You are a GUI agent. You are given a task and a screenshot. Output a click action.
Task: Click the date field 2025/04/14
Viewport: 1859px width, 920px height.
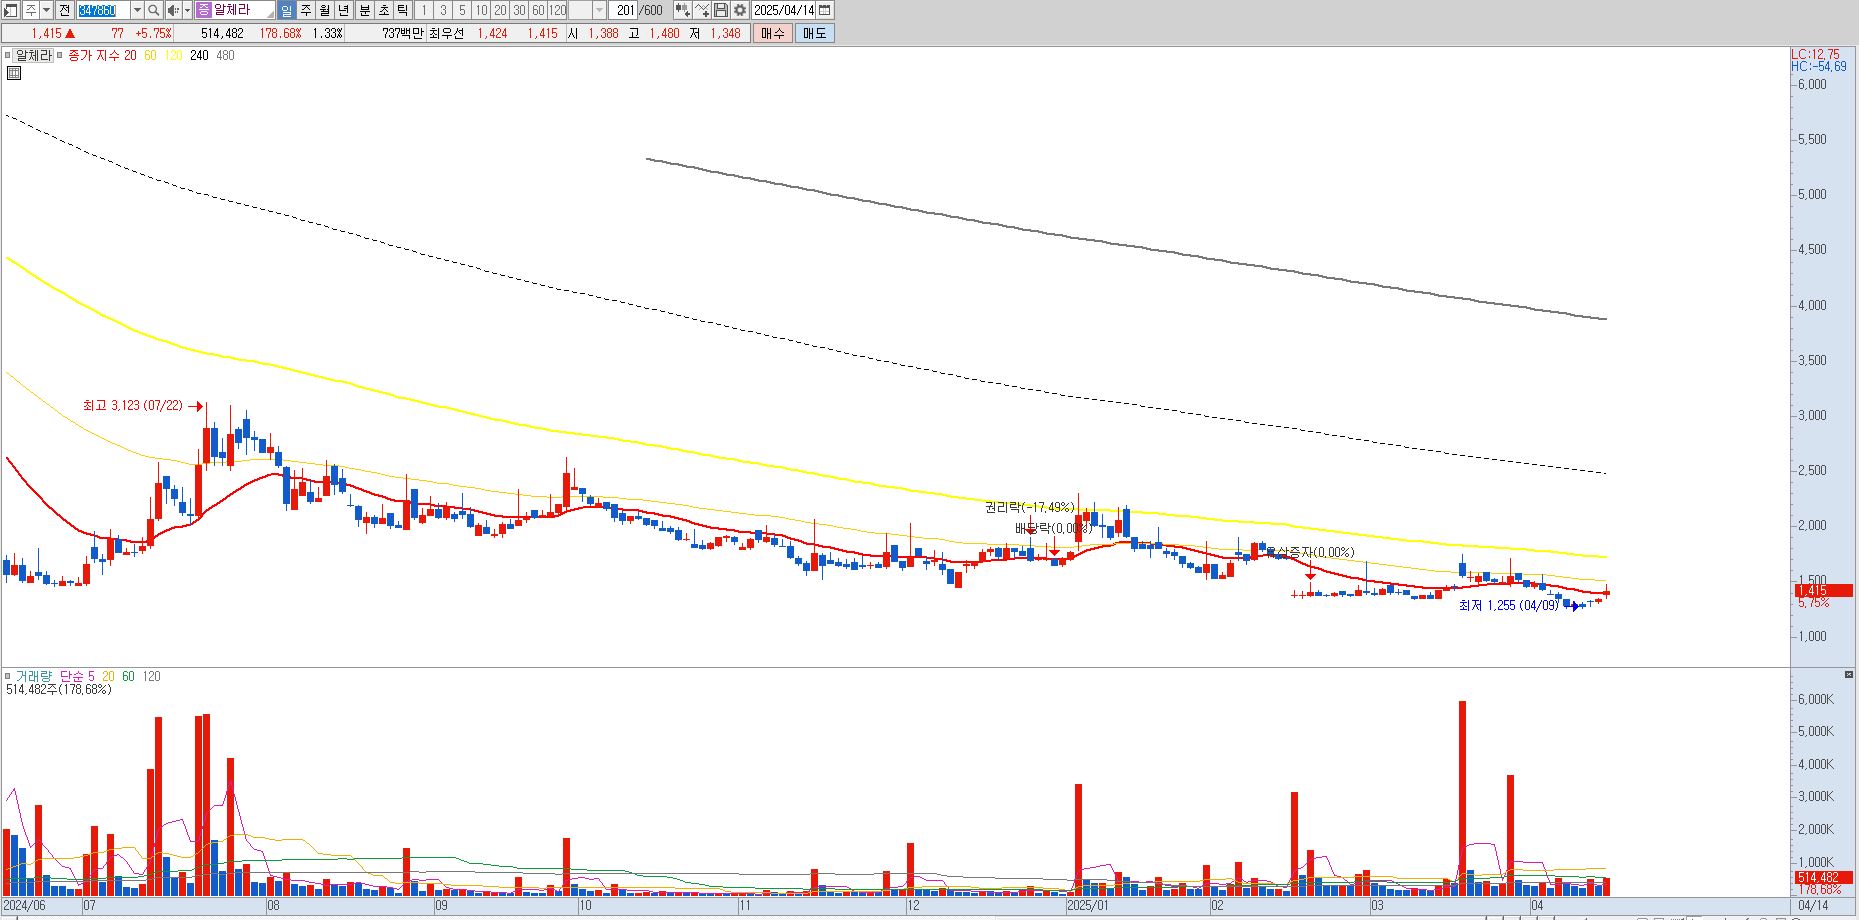pyautogui.click(x=783, y=10)
